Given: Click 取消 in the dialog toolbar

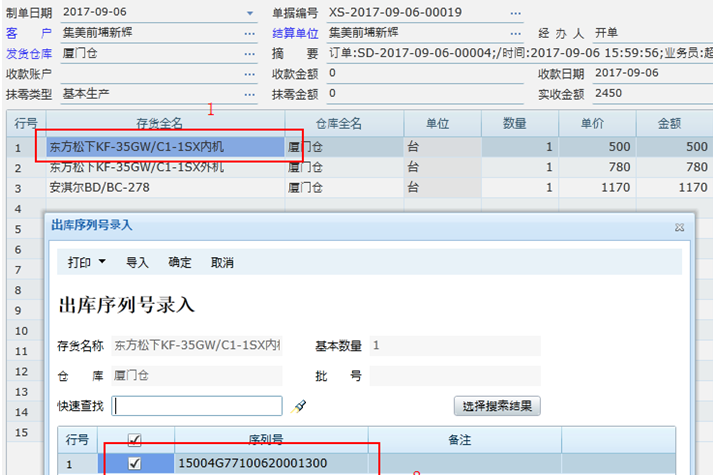Looking at the screenshot, I should 222,262.
